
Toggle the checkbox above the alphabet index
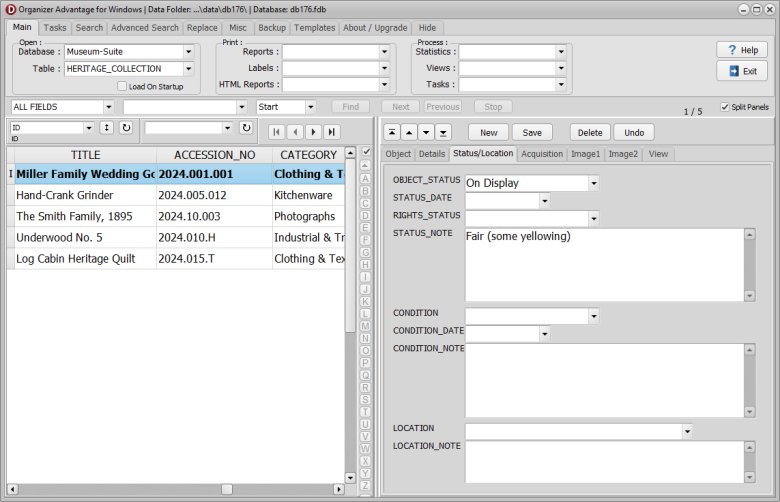point(366,152)
